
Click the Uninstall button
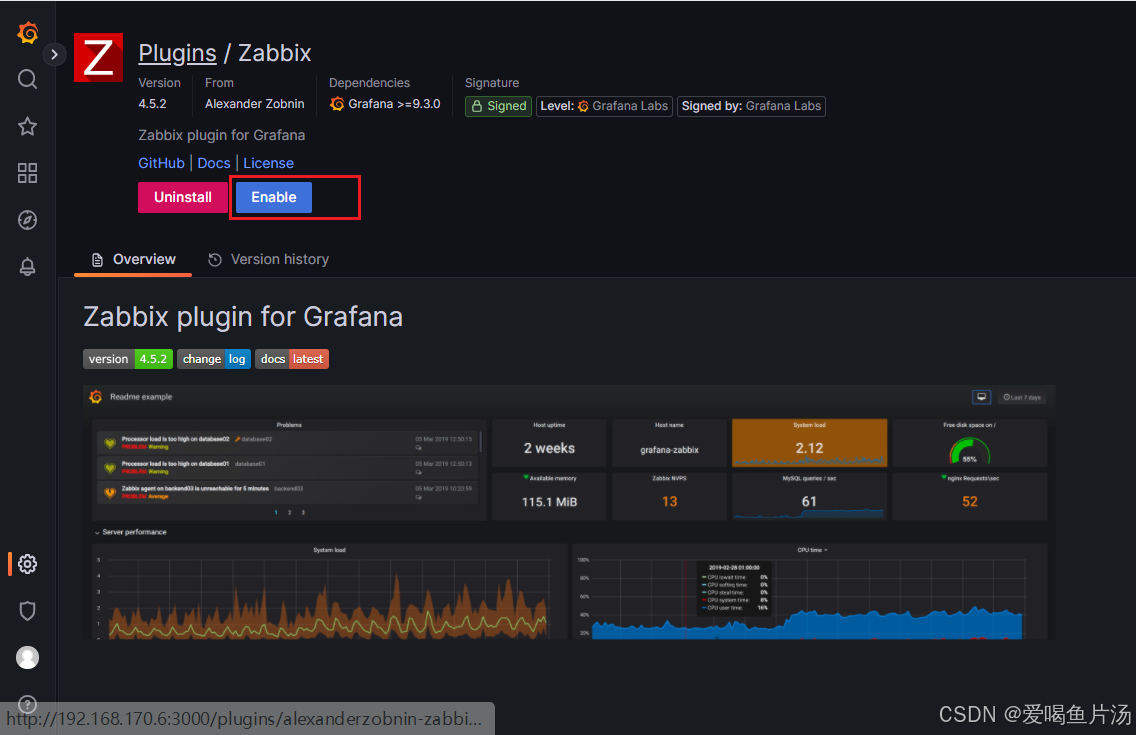coord(183,197)
